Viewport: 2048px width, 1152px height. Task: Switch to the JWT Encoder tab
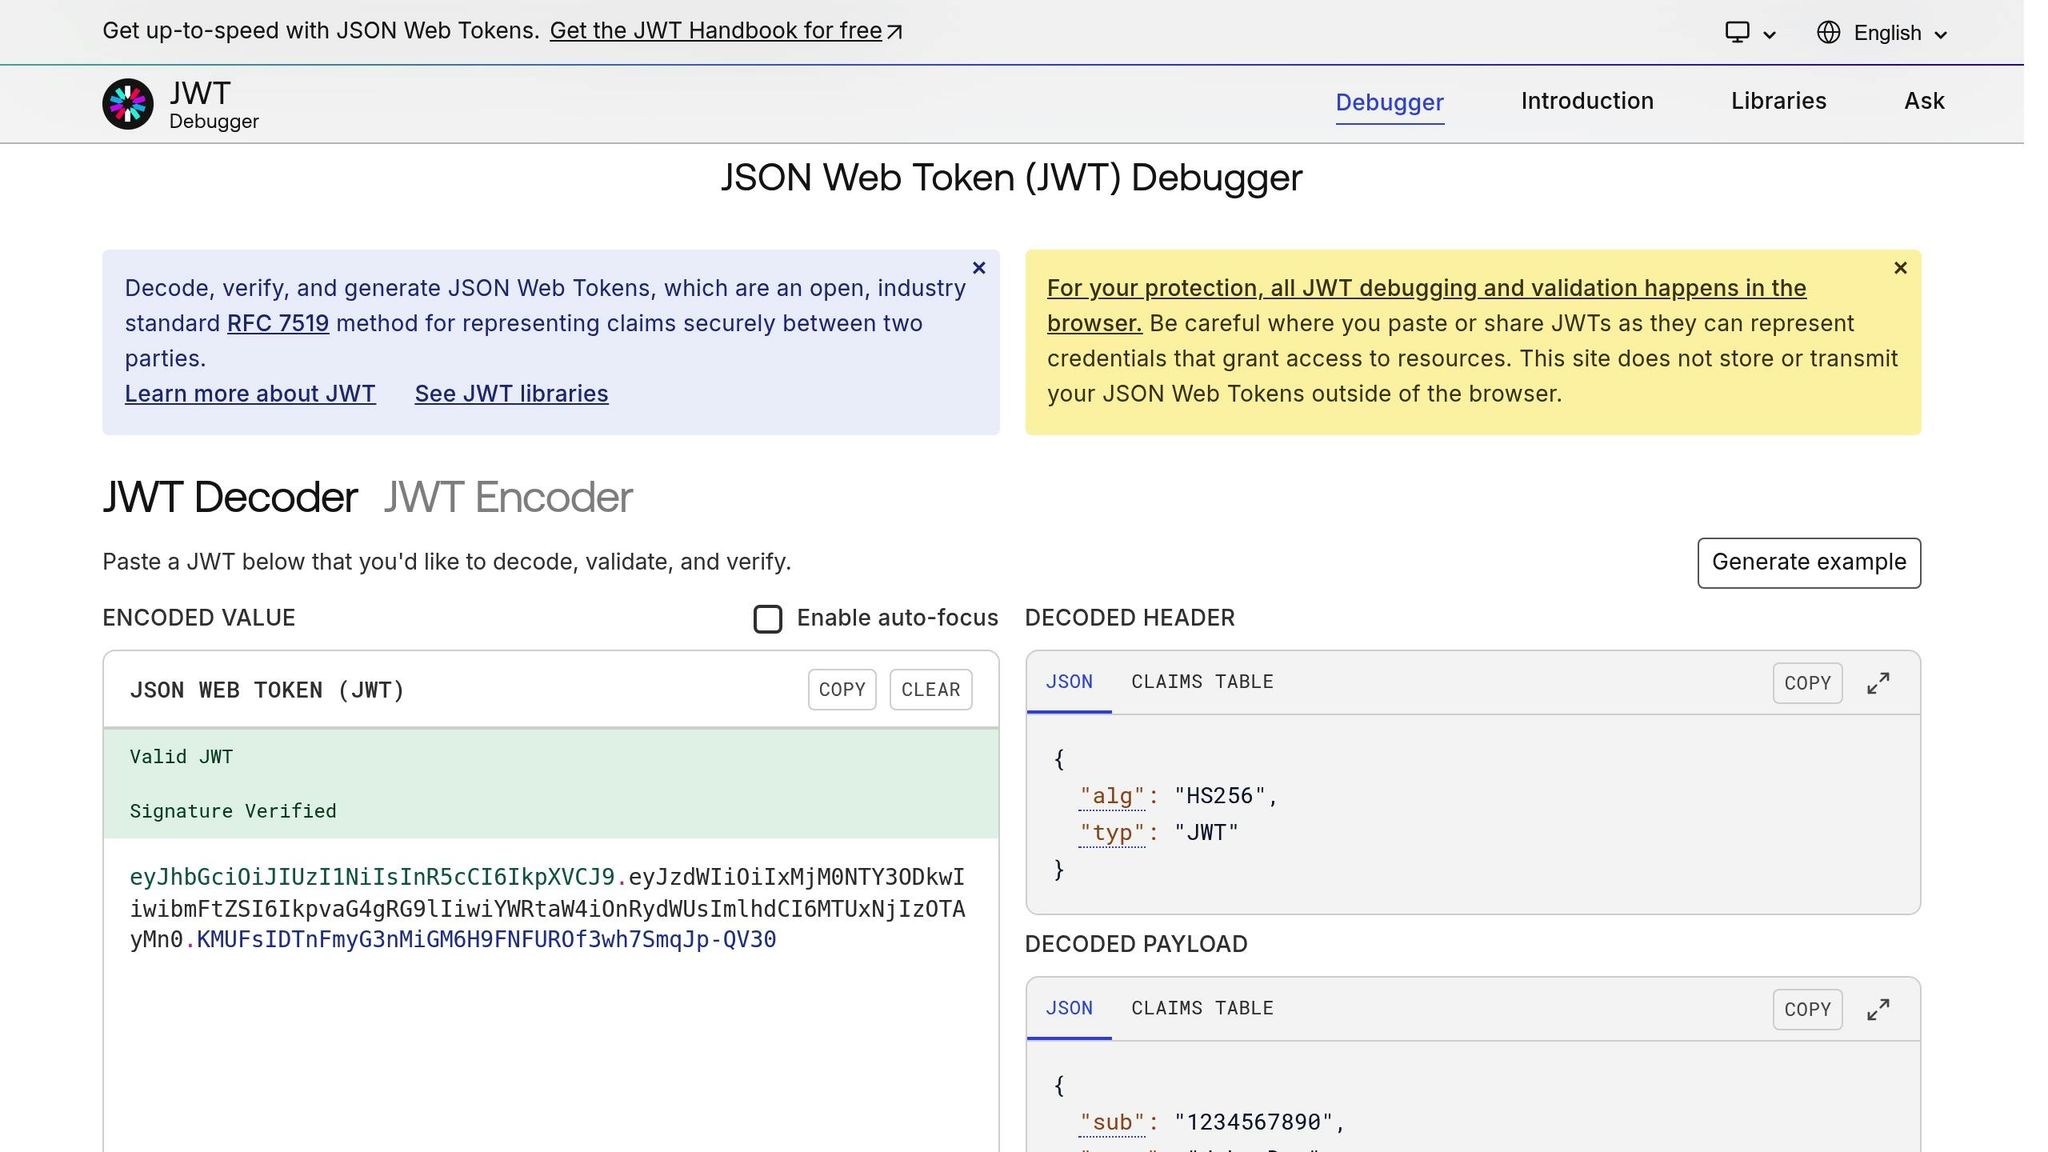coord(506,497)
